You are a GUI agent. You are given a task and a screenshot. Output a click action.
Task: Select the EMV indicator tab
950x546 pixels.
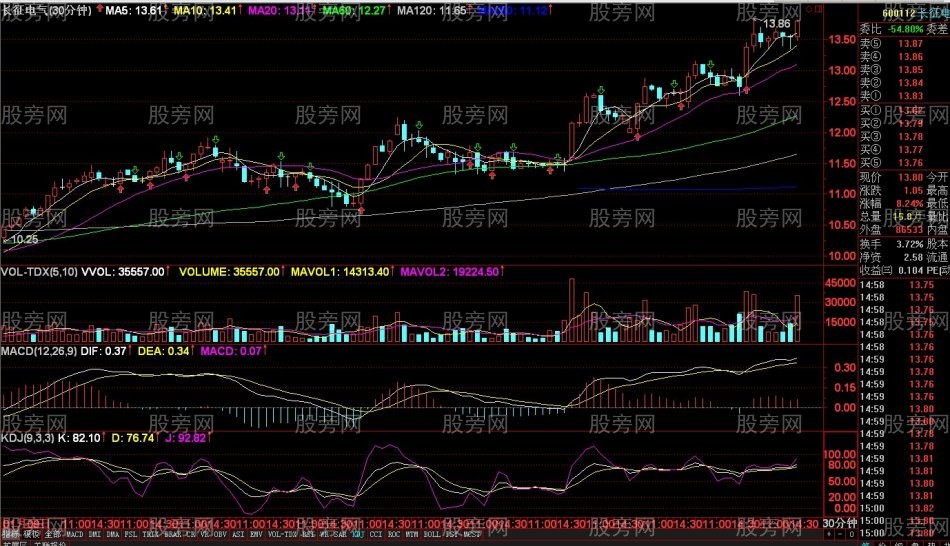tap(256, 534)
